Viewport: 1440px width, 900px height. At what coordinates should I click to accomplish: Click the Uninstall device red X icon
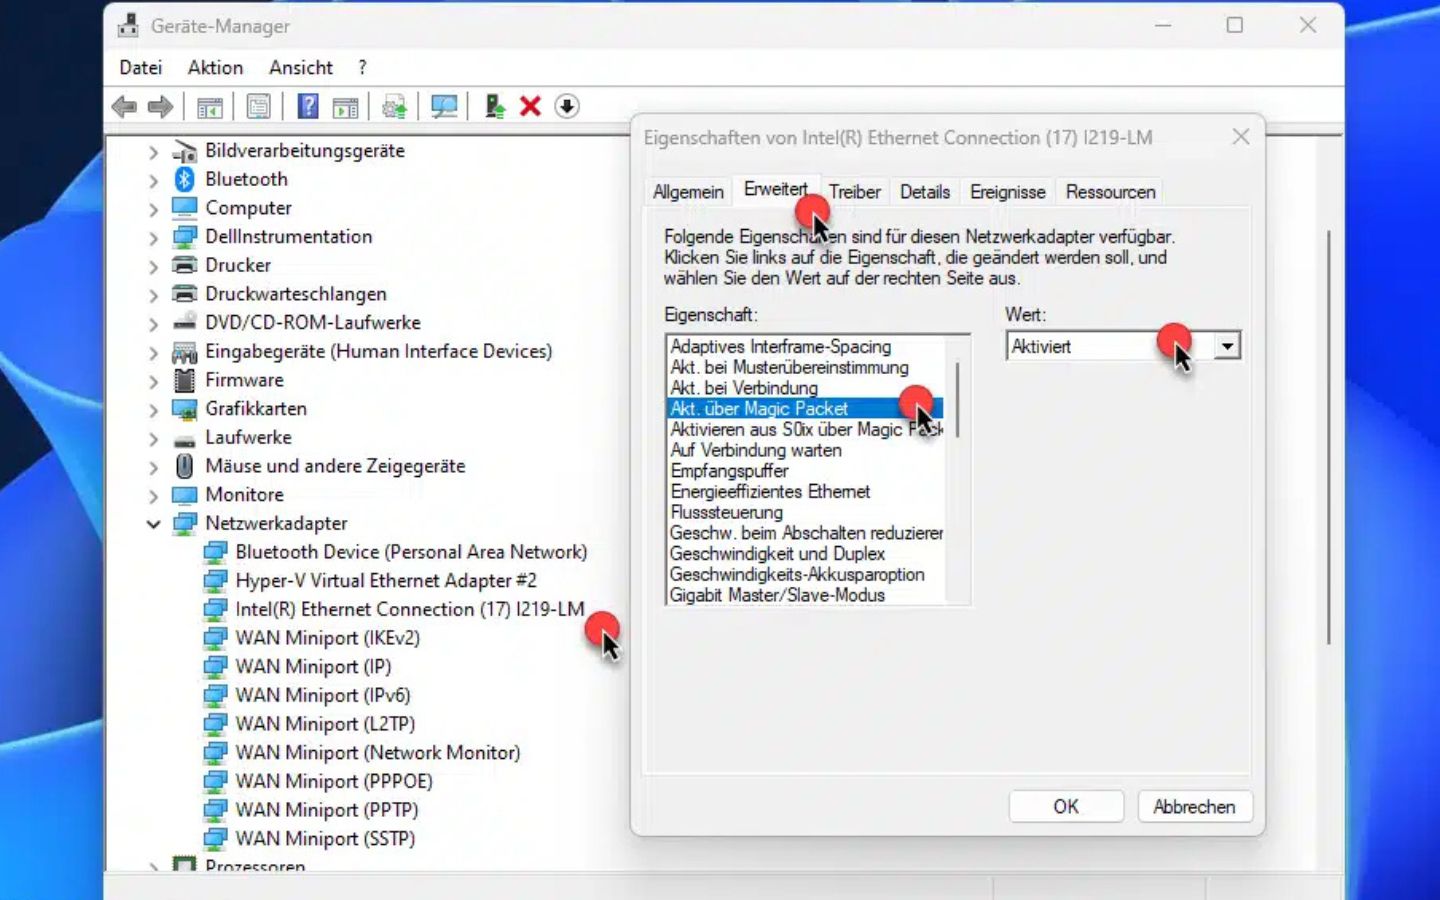click(530, 106)
